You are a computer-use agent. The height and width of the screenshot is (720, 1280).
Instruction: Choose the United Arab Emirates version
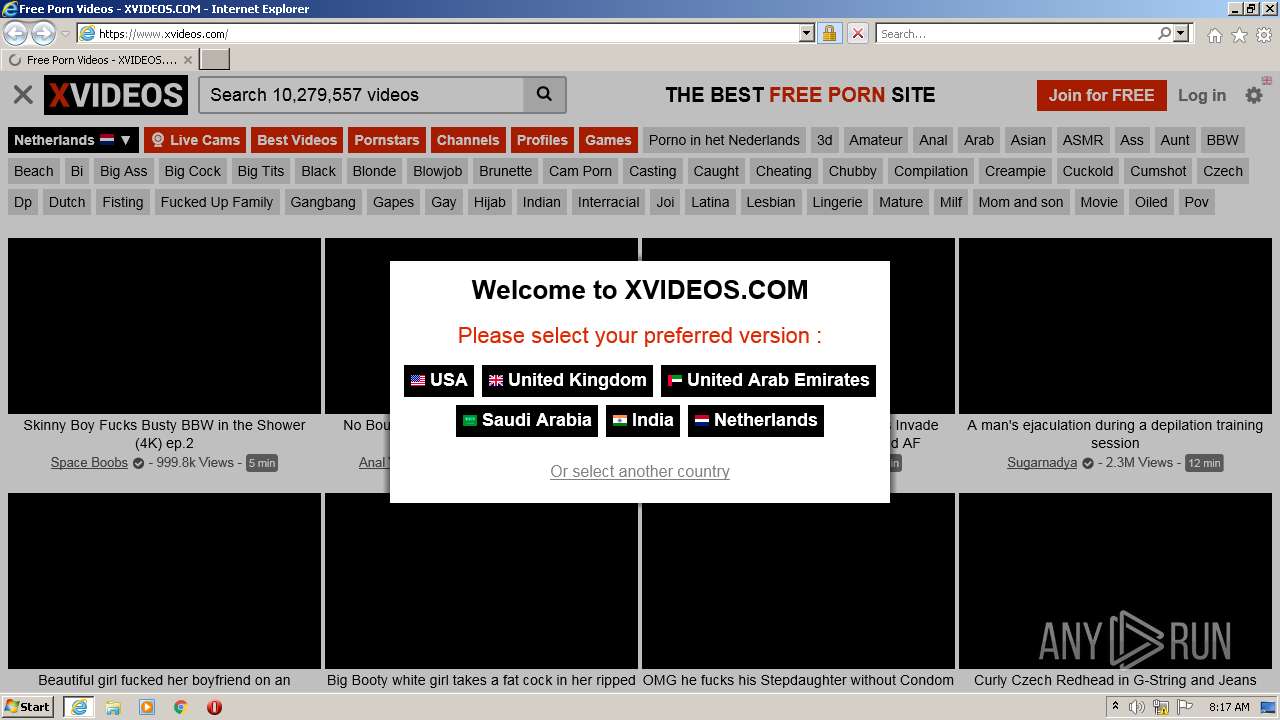(x=768, y=380)
